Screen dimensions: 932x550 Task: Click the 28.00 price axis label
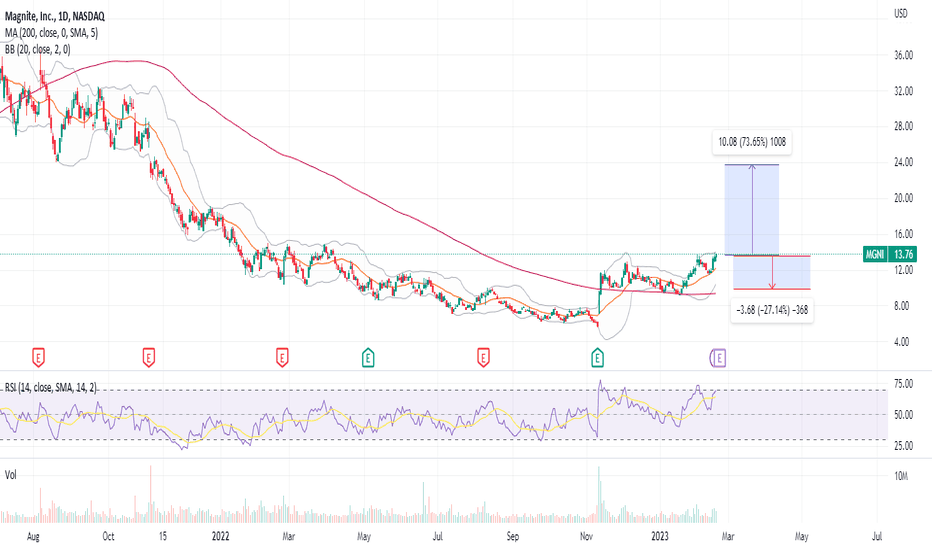click(x=903, y=126)
